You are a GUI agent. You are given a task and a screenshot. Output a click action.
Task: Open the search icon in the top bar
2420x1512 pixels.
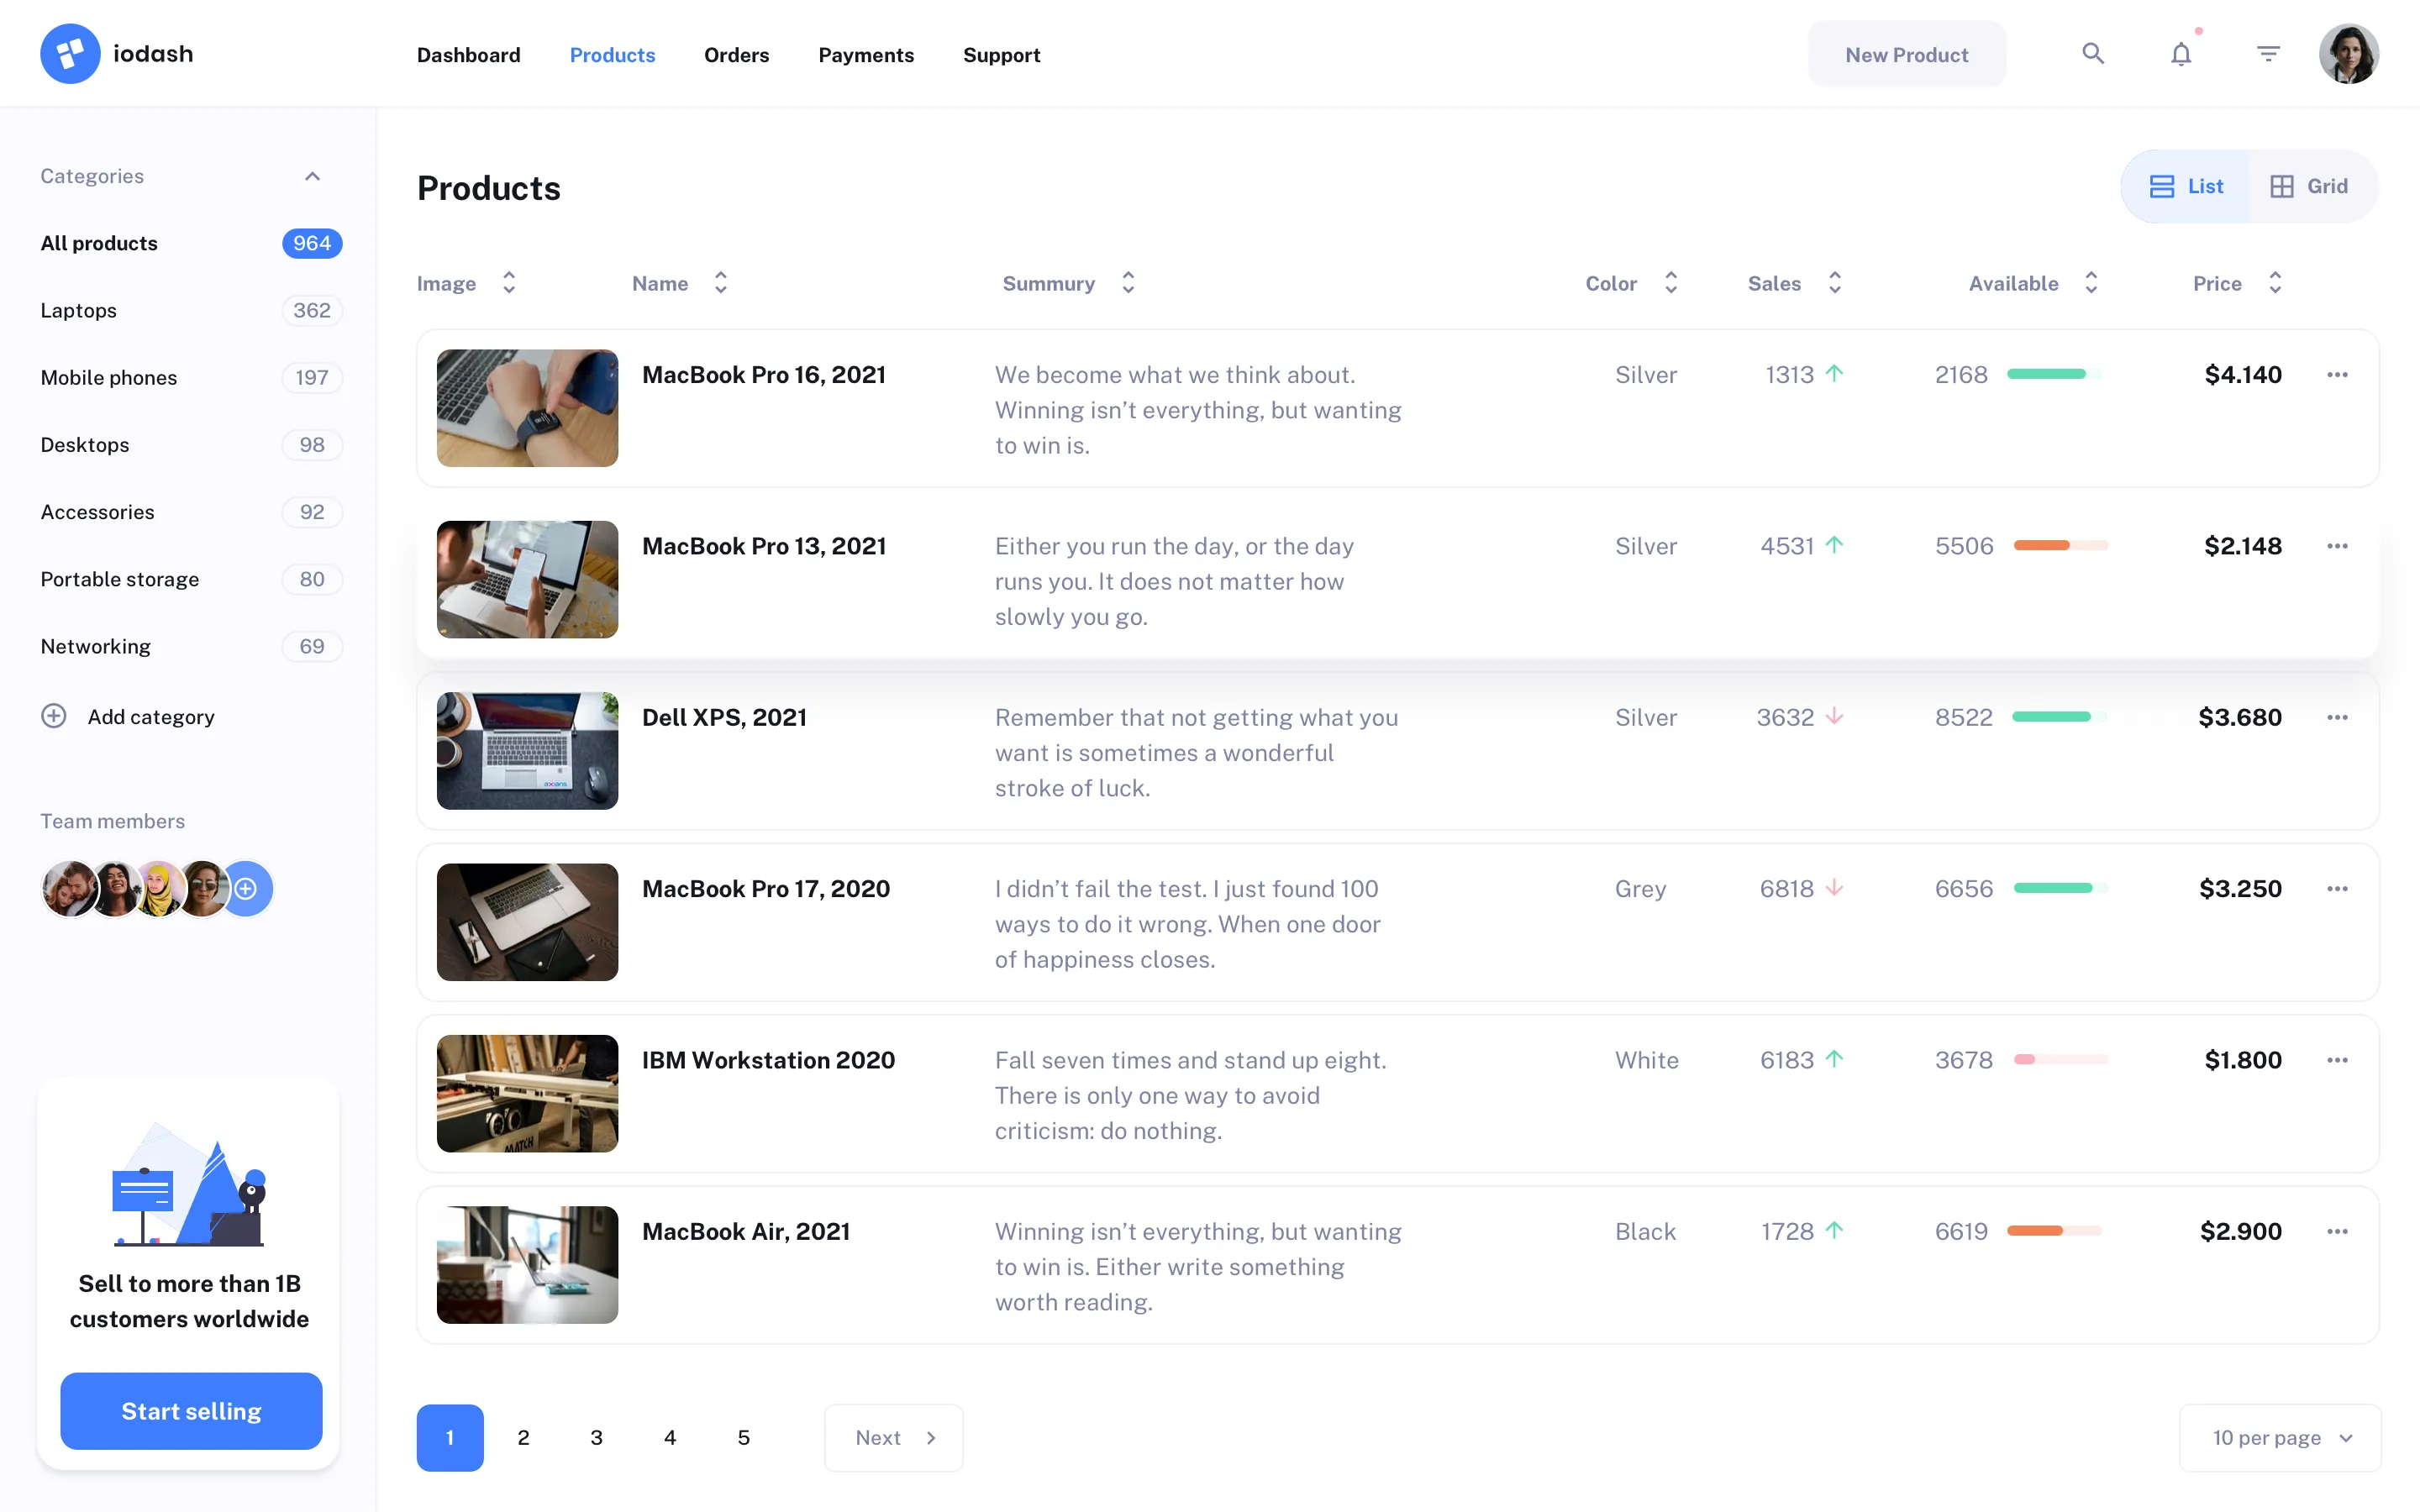[2093, 53]
